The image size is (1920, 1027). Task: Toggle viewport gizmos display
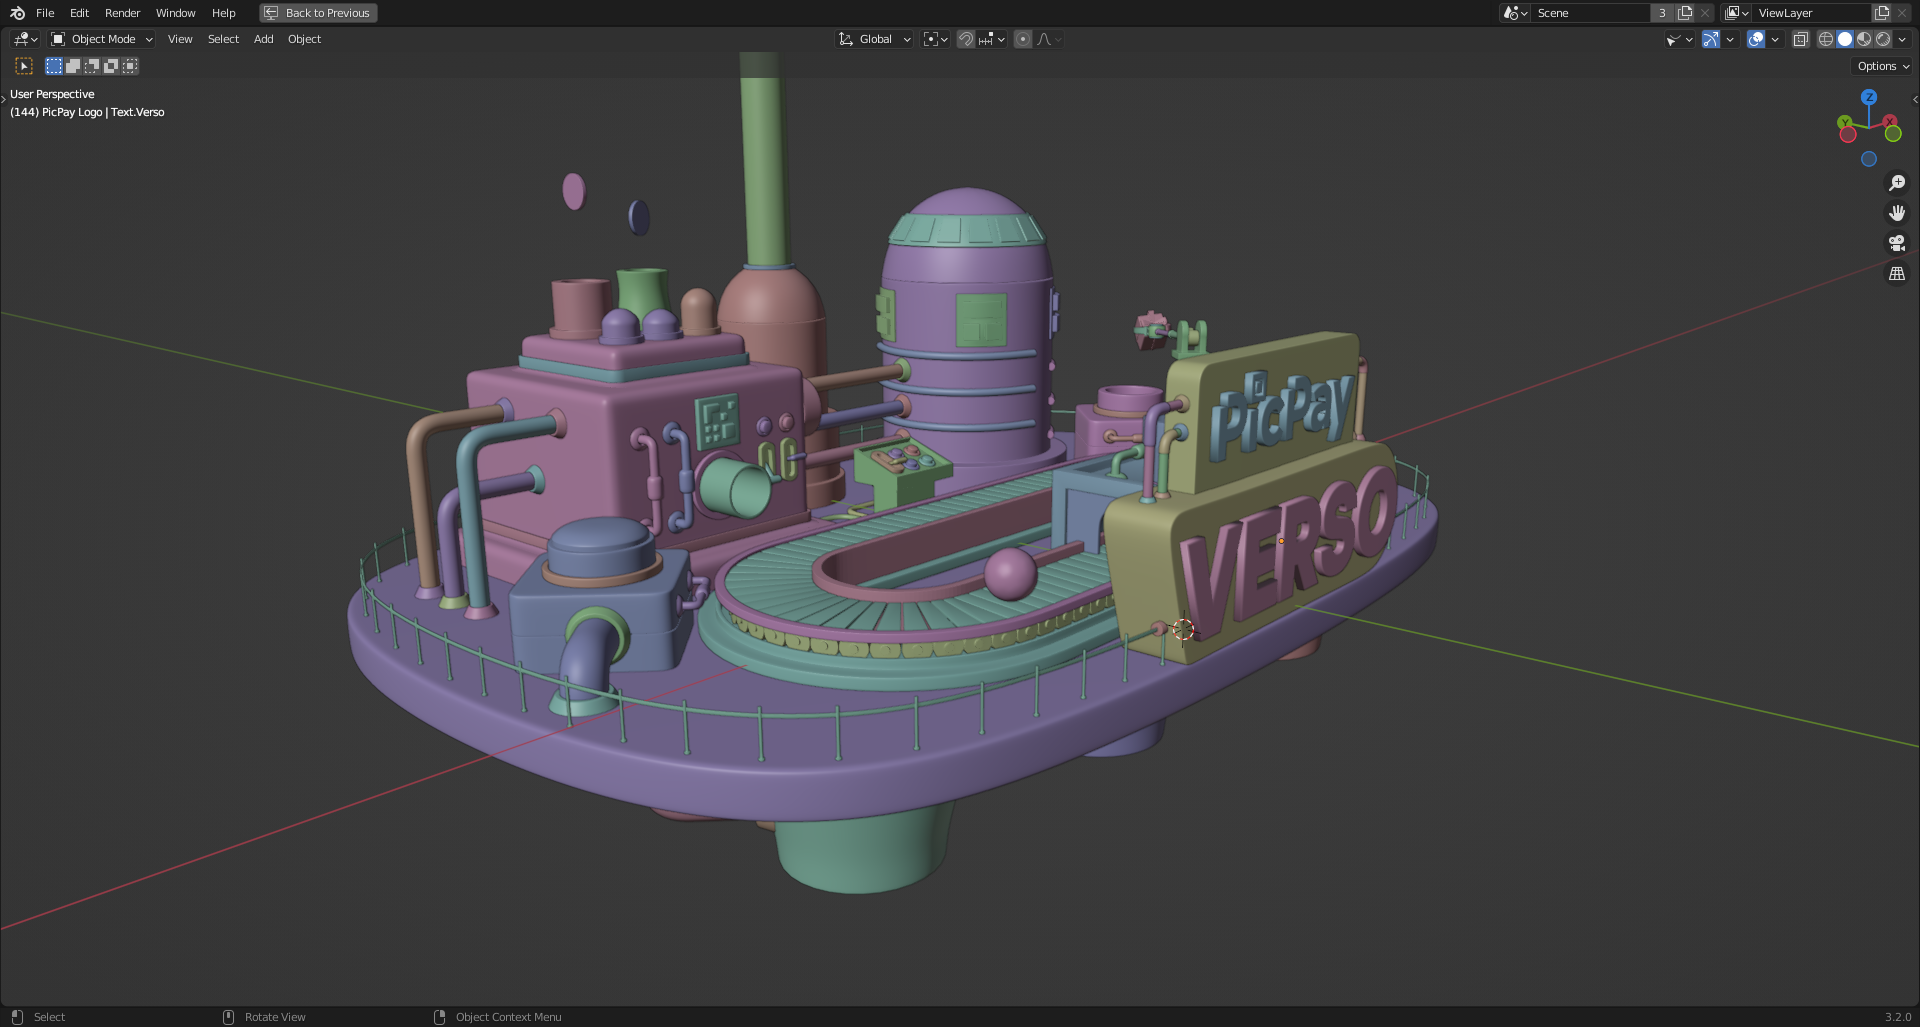coord(1711,39)
